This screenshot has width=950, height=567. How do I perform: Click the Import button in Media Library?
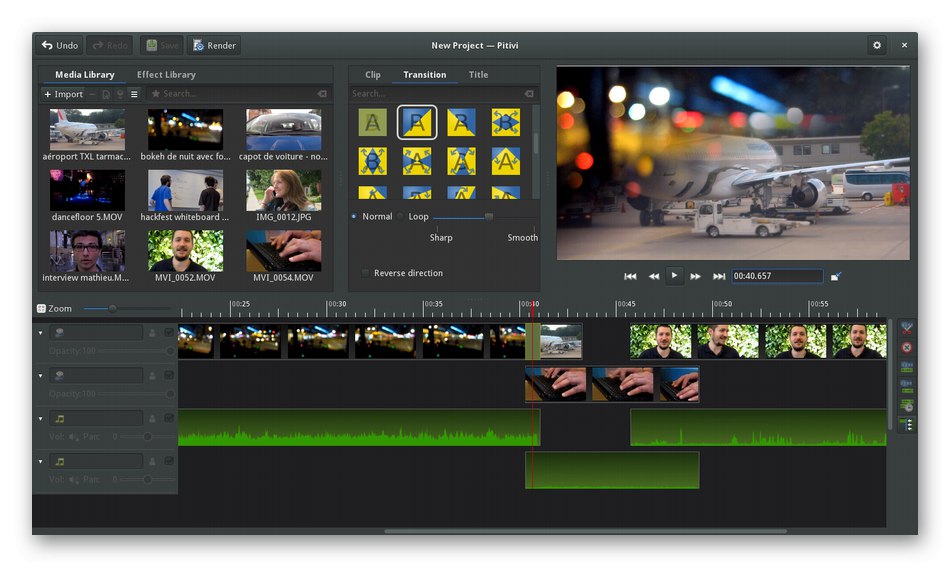[63, 94]
